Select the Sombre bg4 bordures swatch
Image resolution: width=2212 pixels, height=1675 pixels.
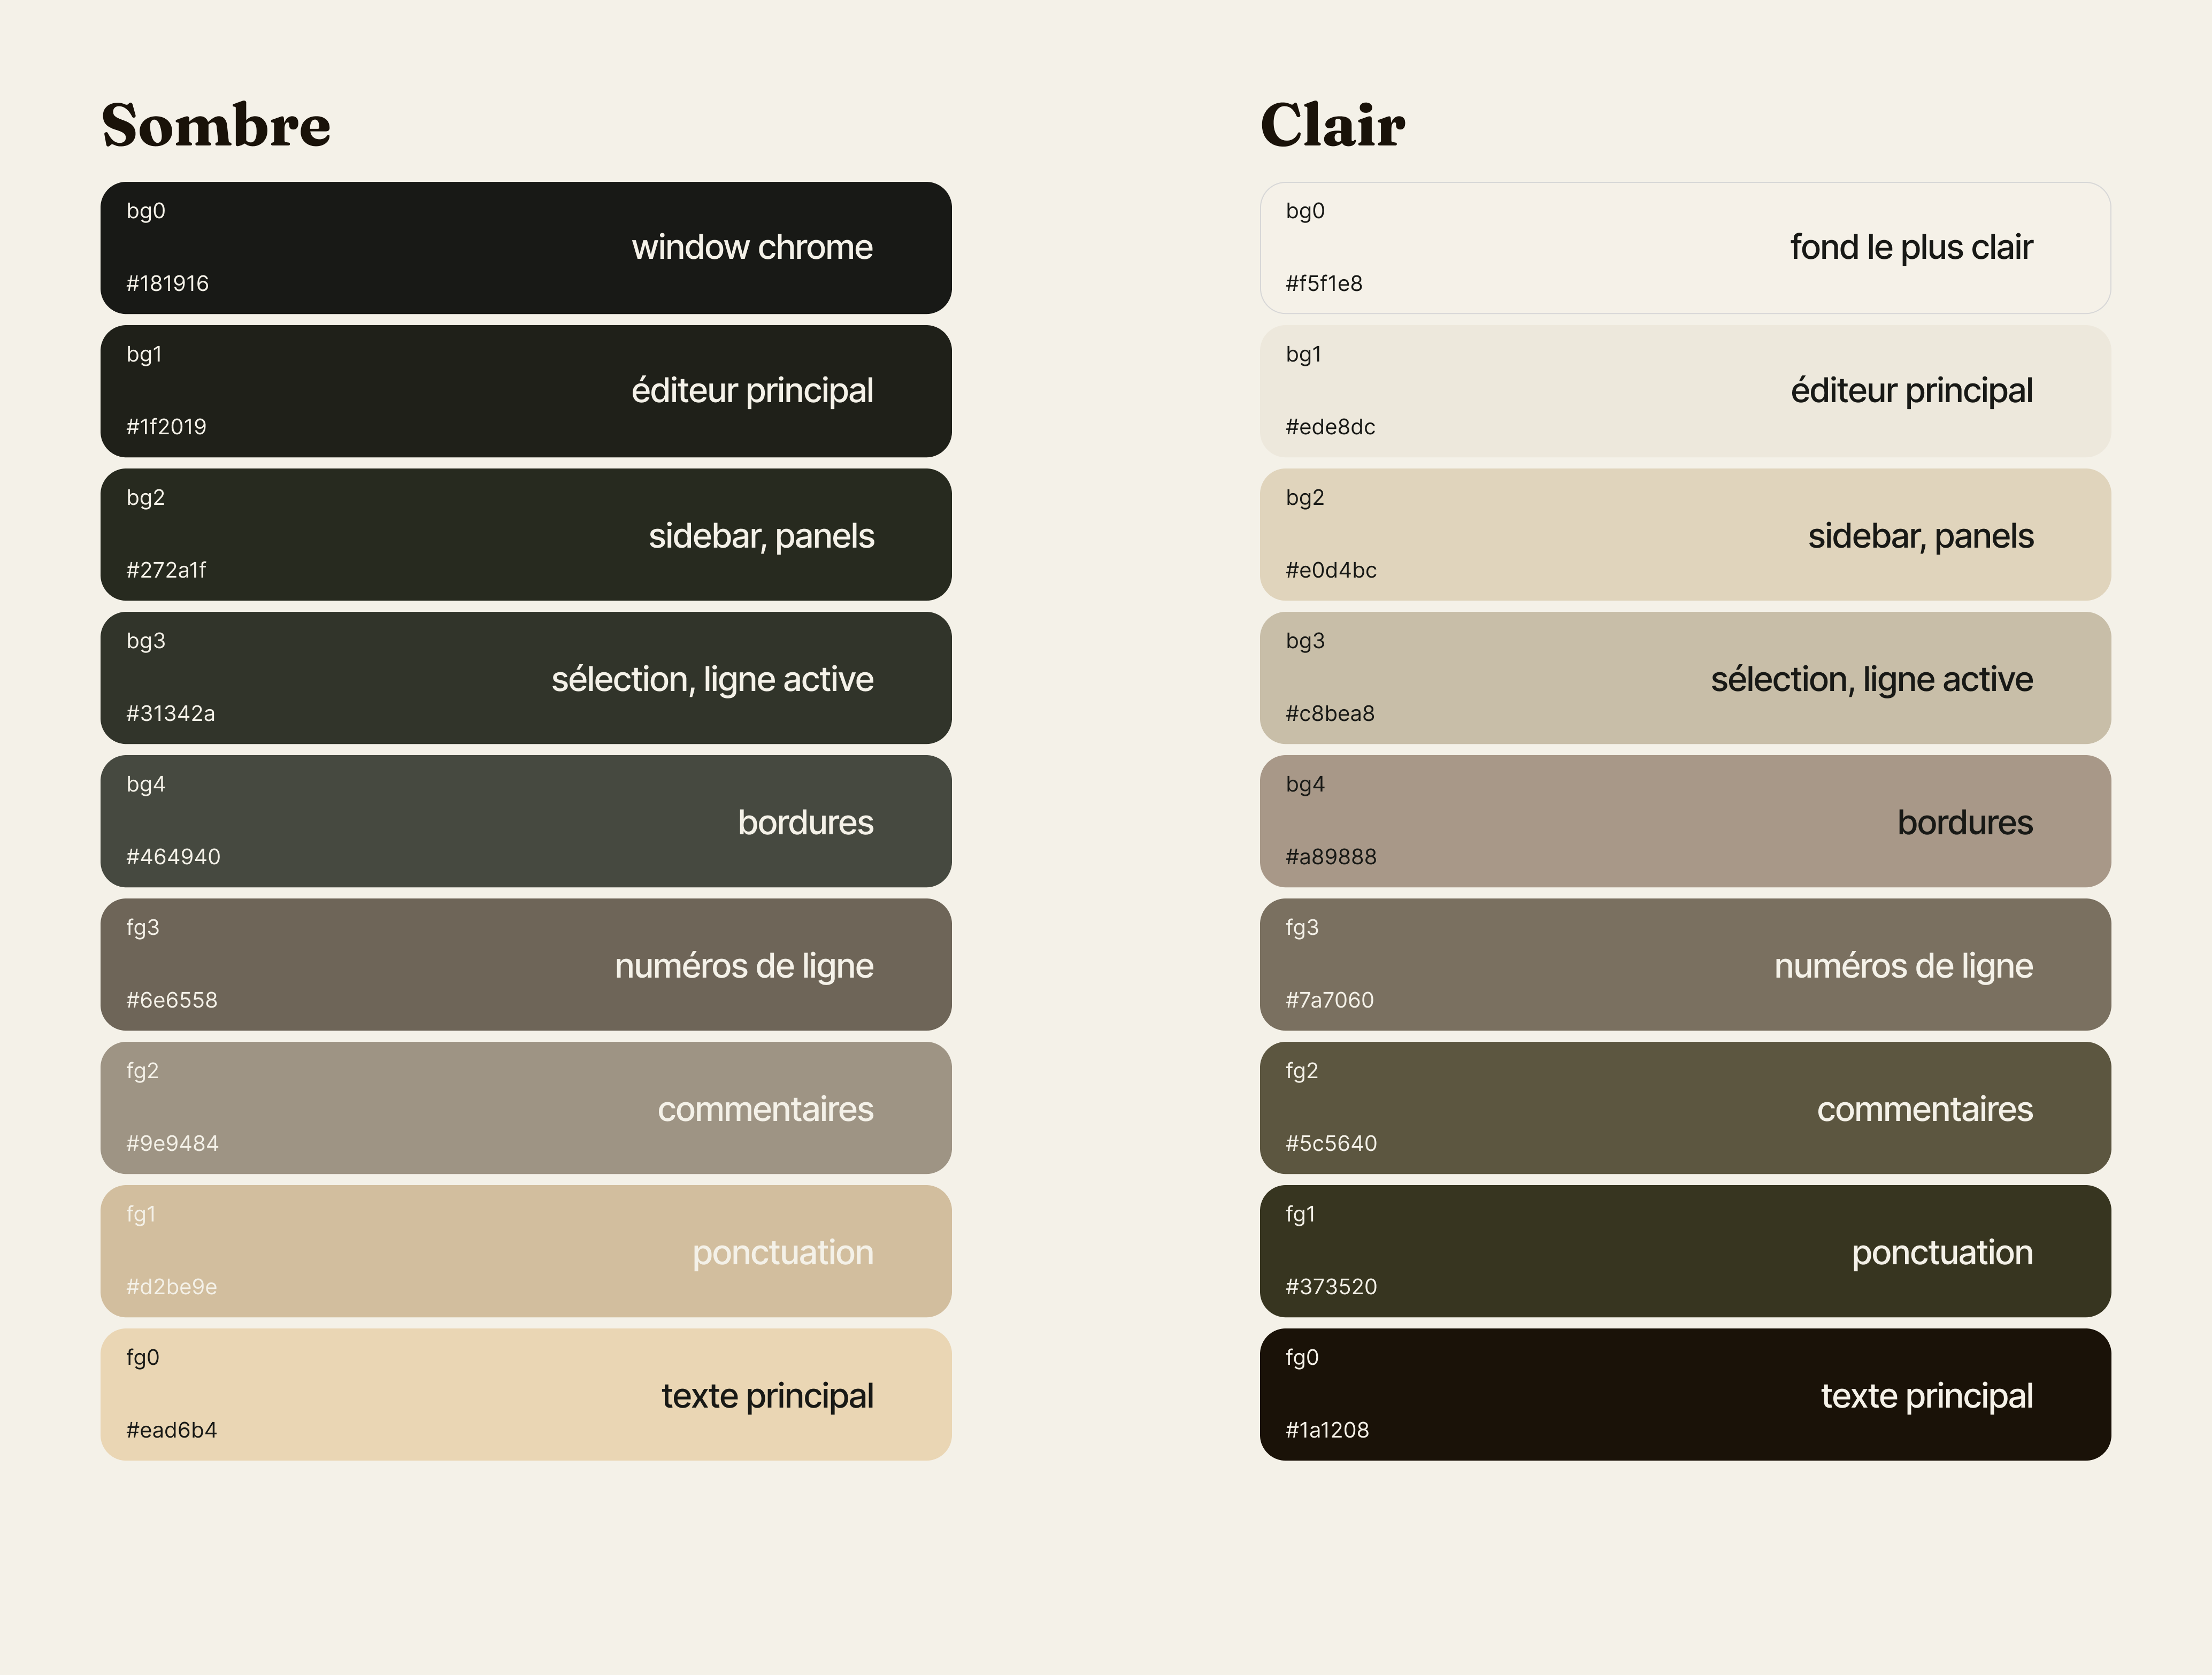click(x=526, y=821)
